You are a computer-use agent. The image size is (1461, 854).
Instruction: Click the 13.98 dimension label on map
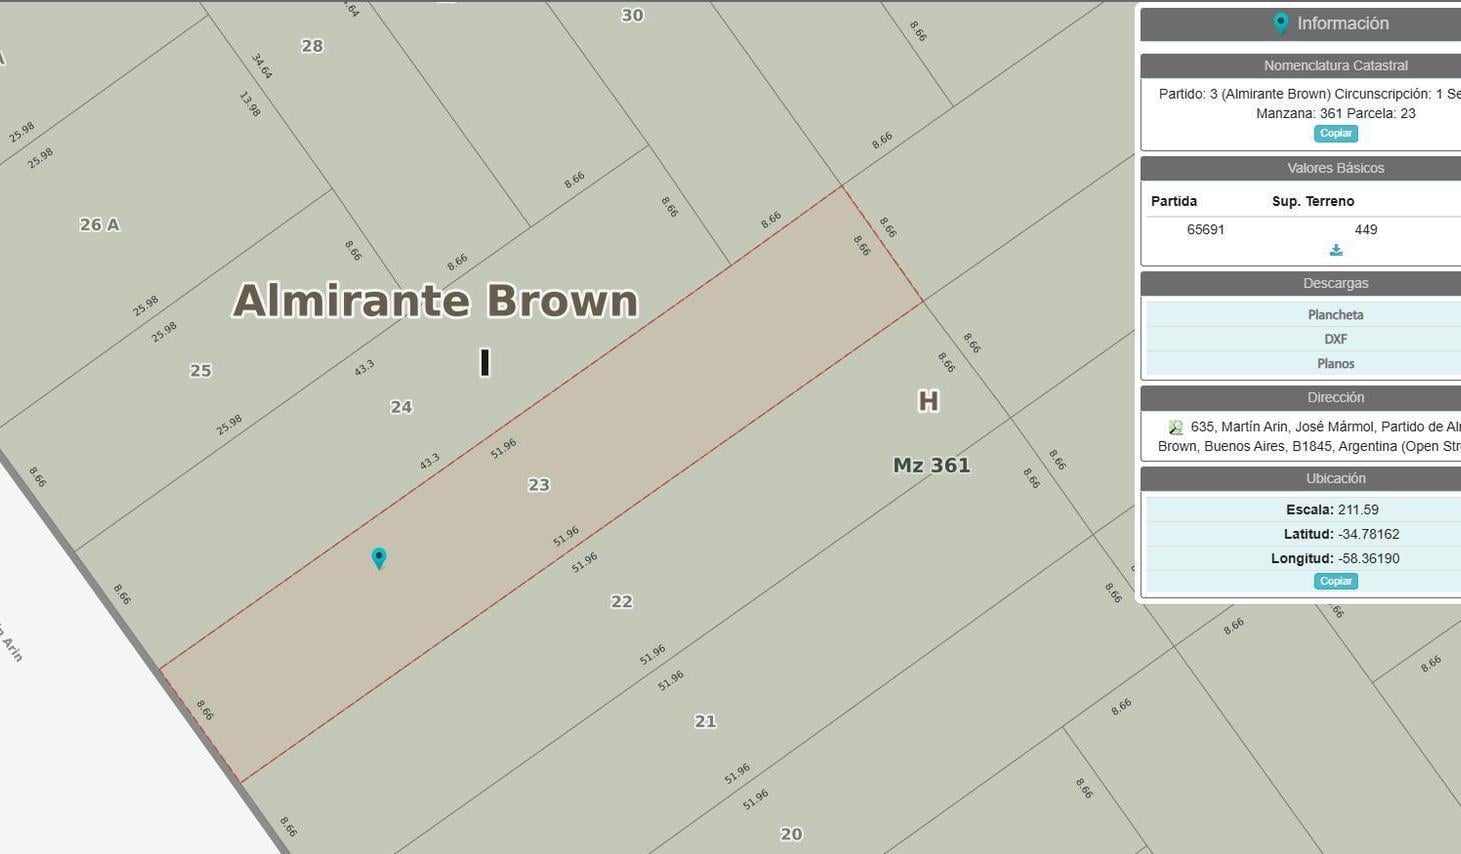point(250,104)
